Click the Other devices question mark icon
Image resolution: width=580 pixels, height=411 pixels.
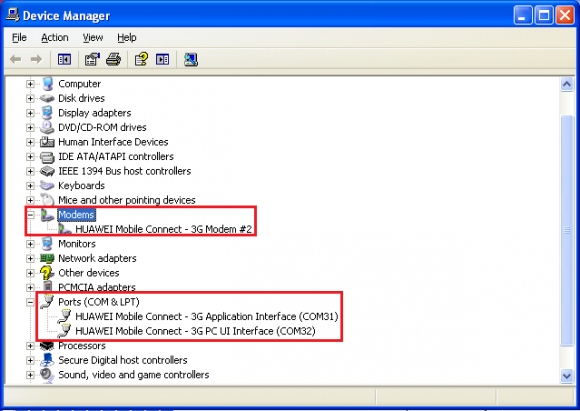pos(47,273)
